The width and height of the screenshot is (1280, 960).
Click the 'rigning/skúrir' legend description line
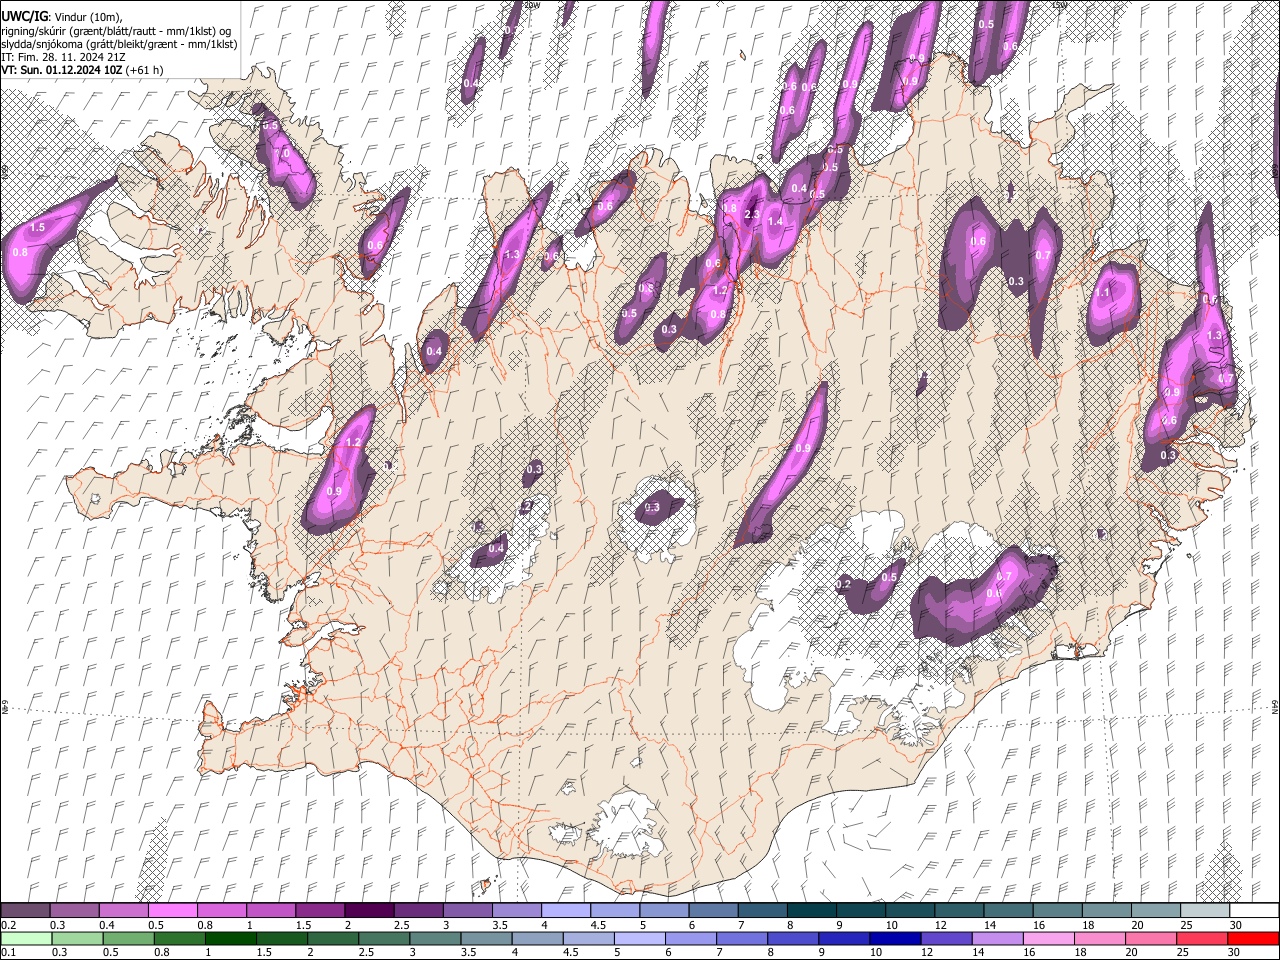click(116, 30)
